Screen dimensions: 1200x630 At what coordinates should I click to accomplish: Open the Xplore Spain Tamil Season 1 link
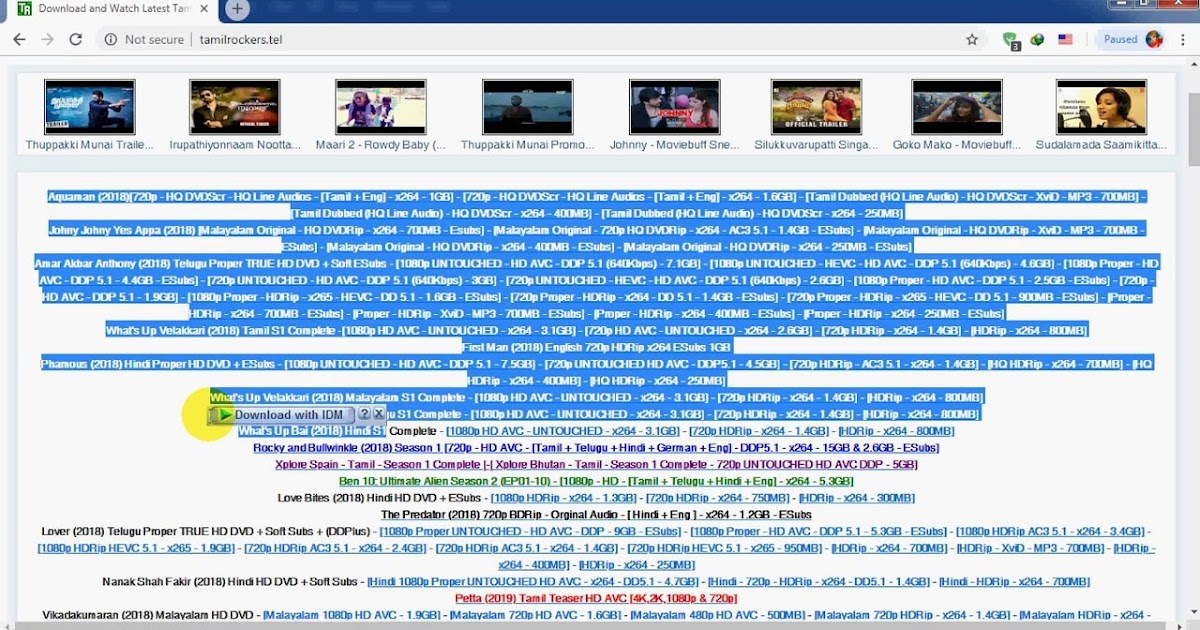click(596, 465)
